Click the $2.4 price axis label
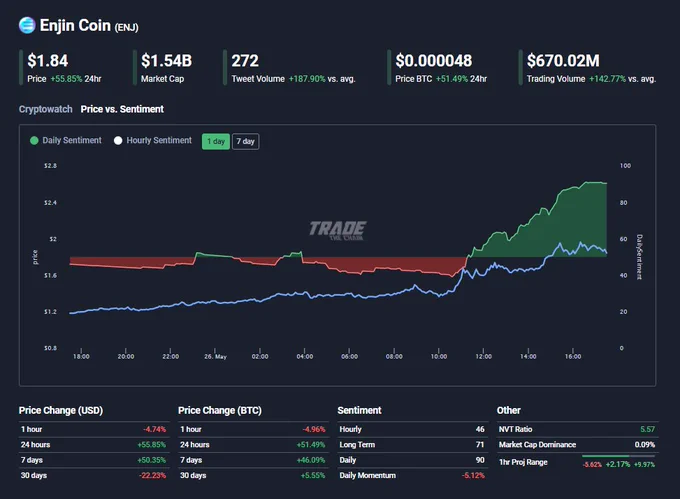Image resolution: width=680 pixels, height=499 pixels. click(x=50, y=203)
